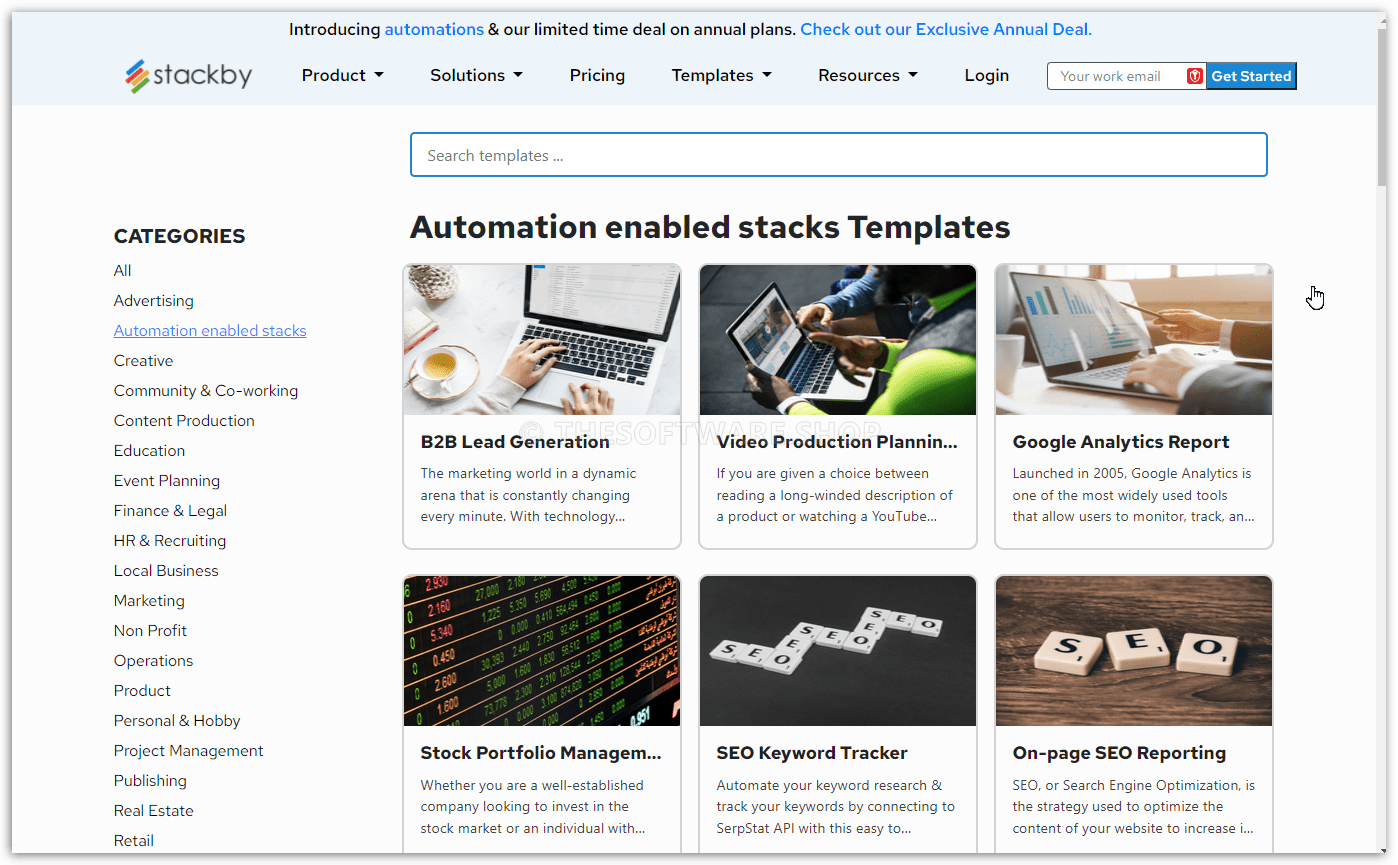Screen dimensions: 1398x865
Task: Select the Education category
Action: click(x=149, y=450)
